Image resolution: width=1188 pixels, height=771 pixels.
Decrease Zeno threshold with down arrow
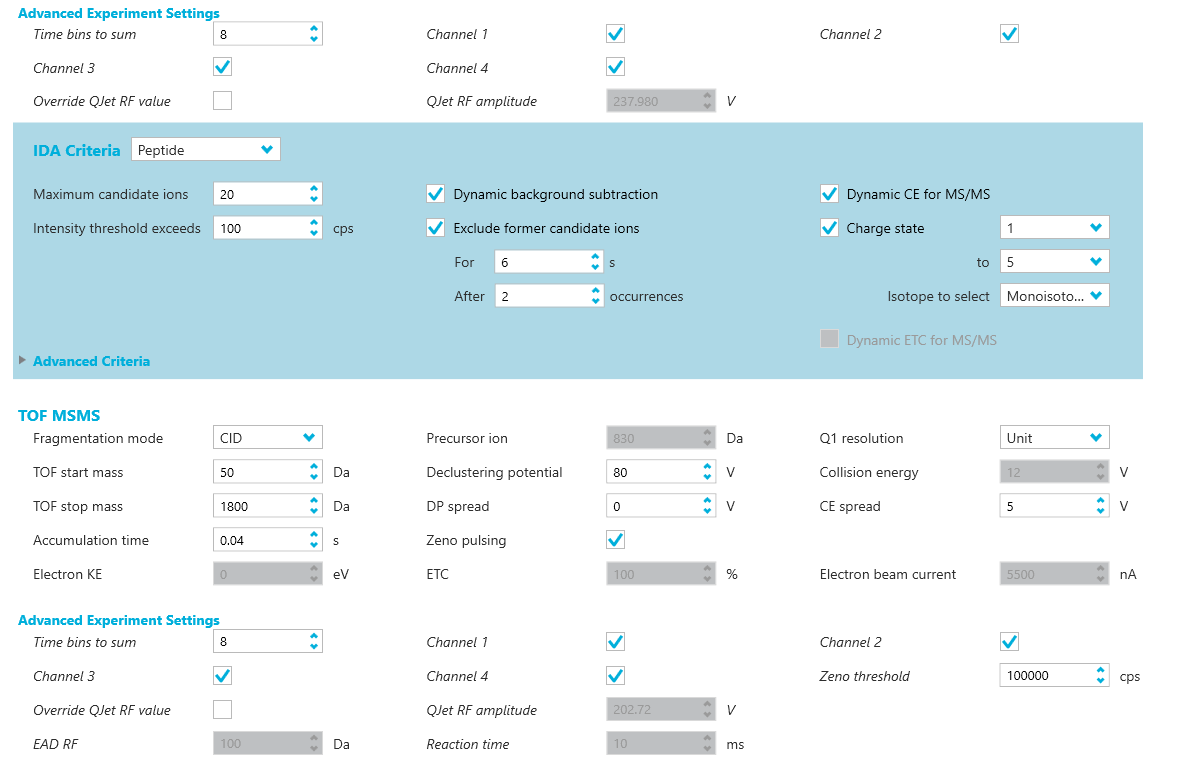tap(1101, 681)
